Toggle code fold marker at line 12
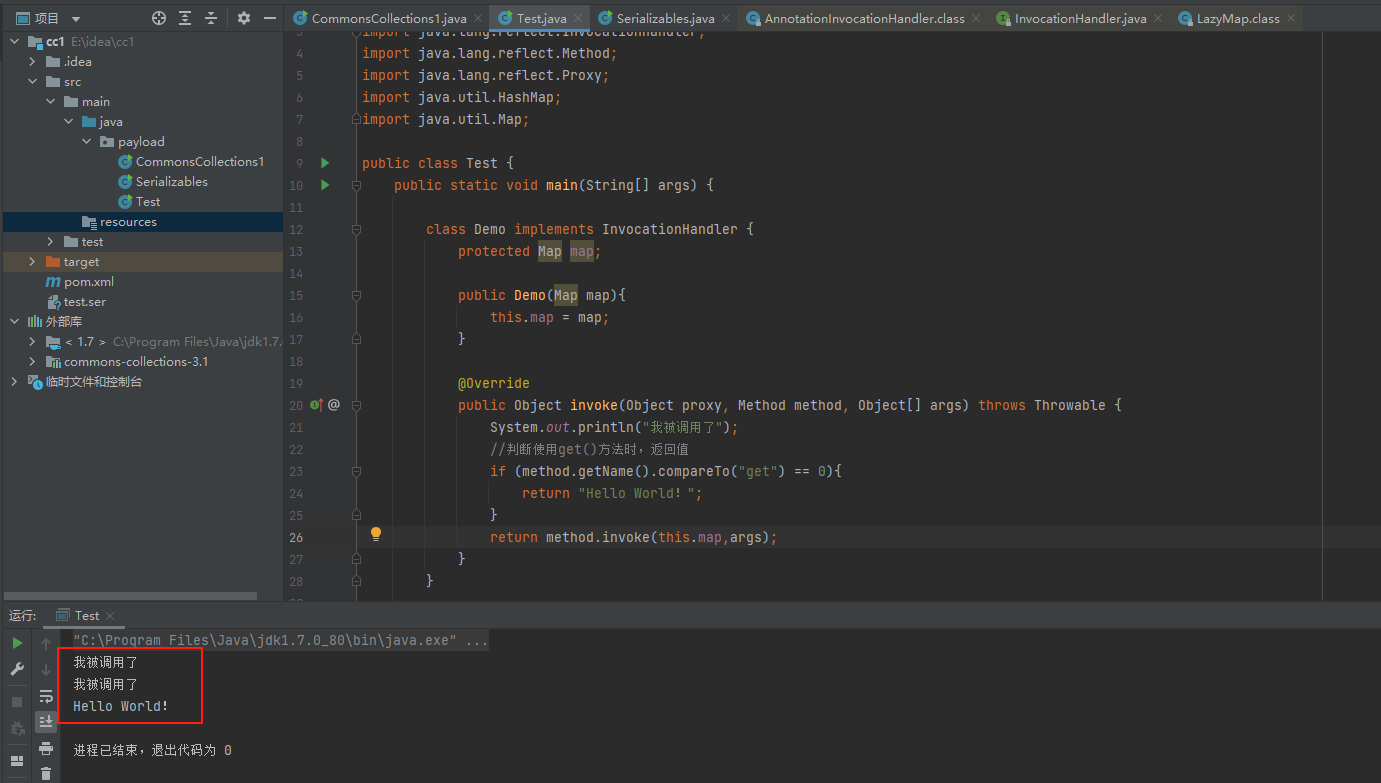 click(x=356, y=229)
